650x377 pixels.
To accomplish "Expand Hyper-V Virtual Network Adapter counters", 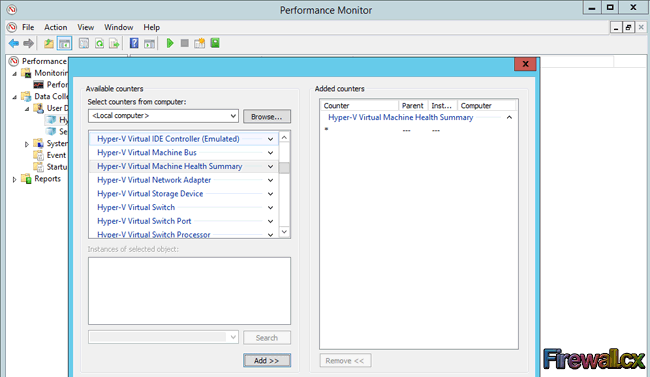I will point(270,180).
